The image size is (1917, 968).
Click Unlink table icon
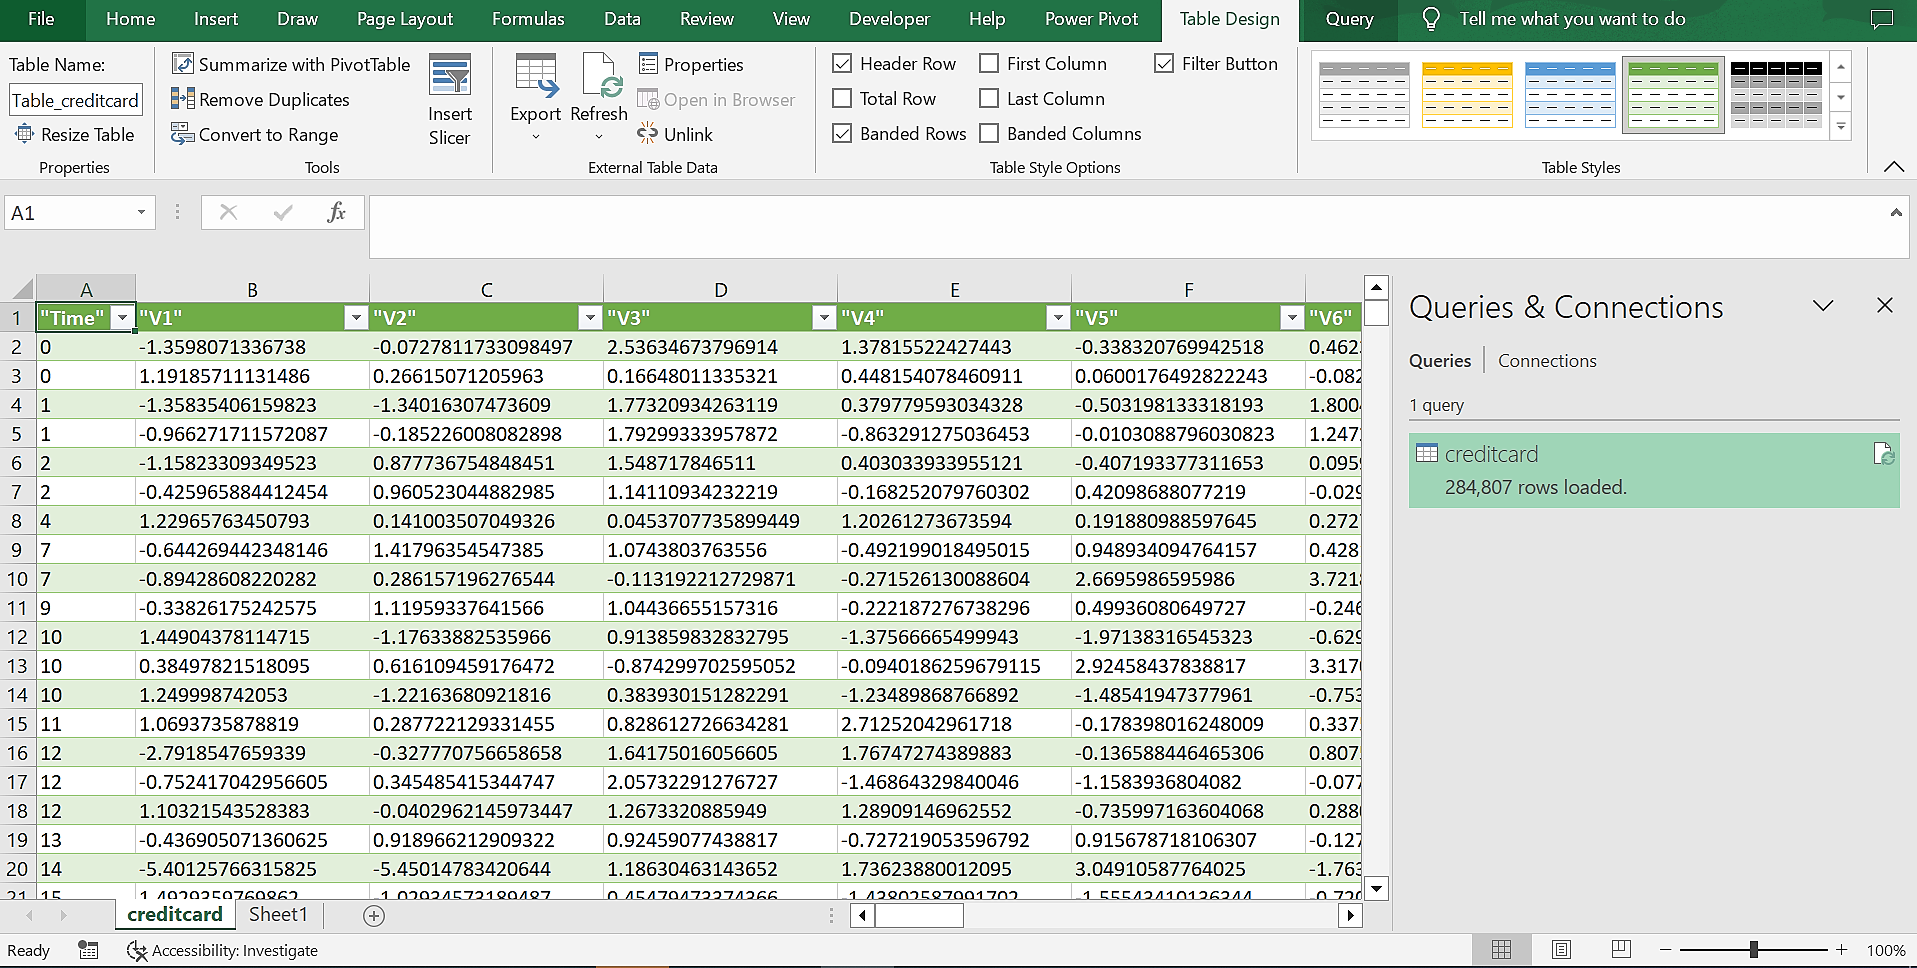click(648, 133)
